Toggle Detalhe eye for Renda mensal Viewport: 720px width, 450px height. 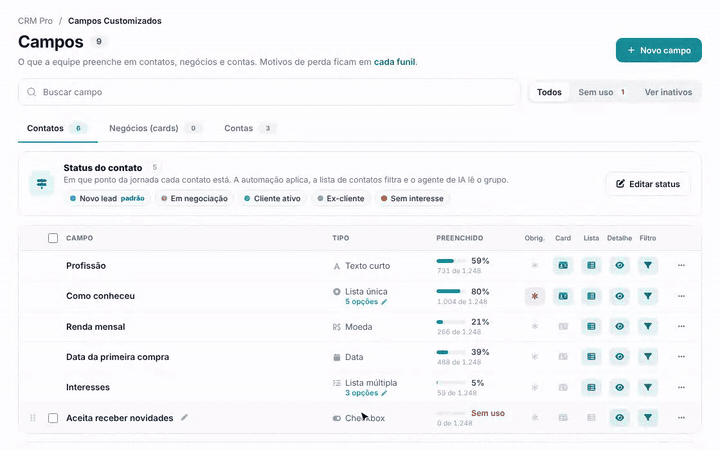pyautogui.click(x=619, y=326)
